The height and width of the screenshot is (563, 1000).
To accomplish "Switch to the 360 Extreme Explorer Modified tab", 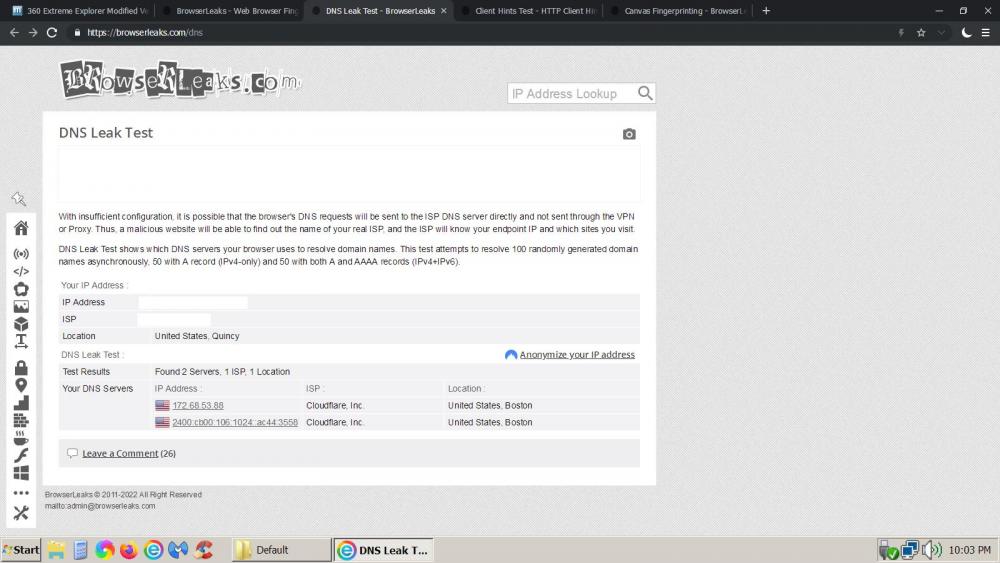I will click(x=80, y=11).
